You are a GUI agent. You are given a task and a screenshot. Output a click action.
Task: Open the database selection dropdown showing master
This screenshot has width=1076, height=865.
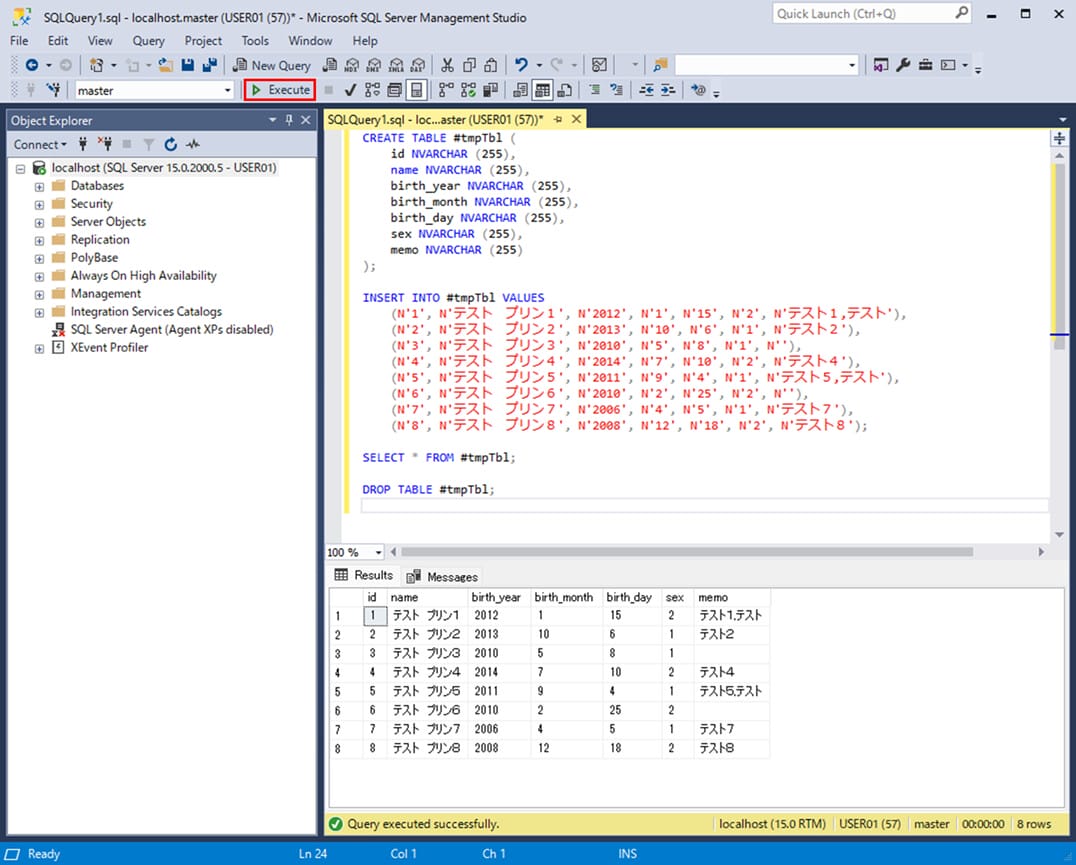click(228, 89)
